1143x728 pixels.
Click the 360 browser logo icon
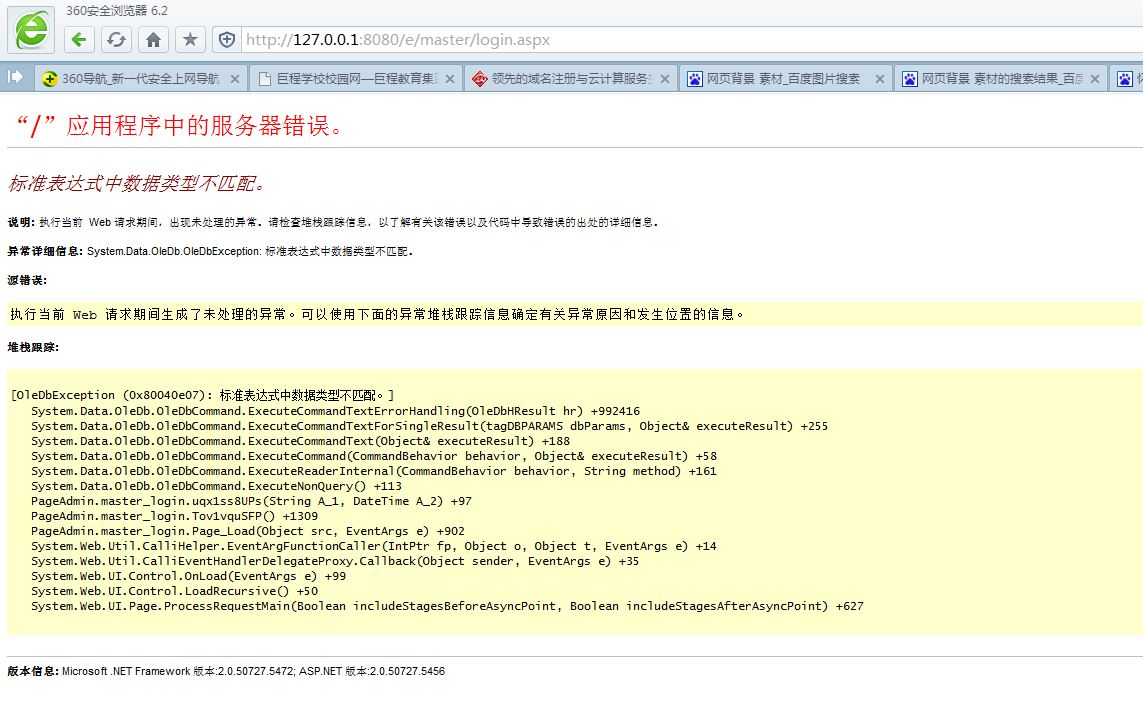click(31, 30)
